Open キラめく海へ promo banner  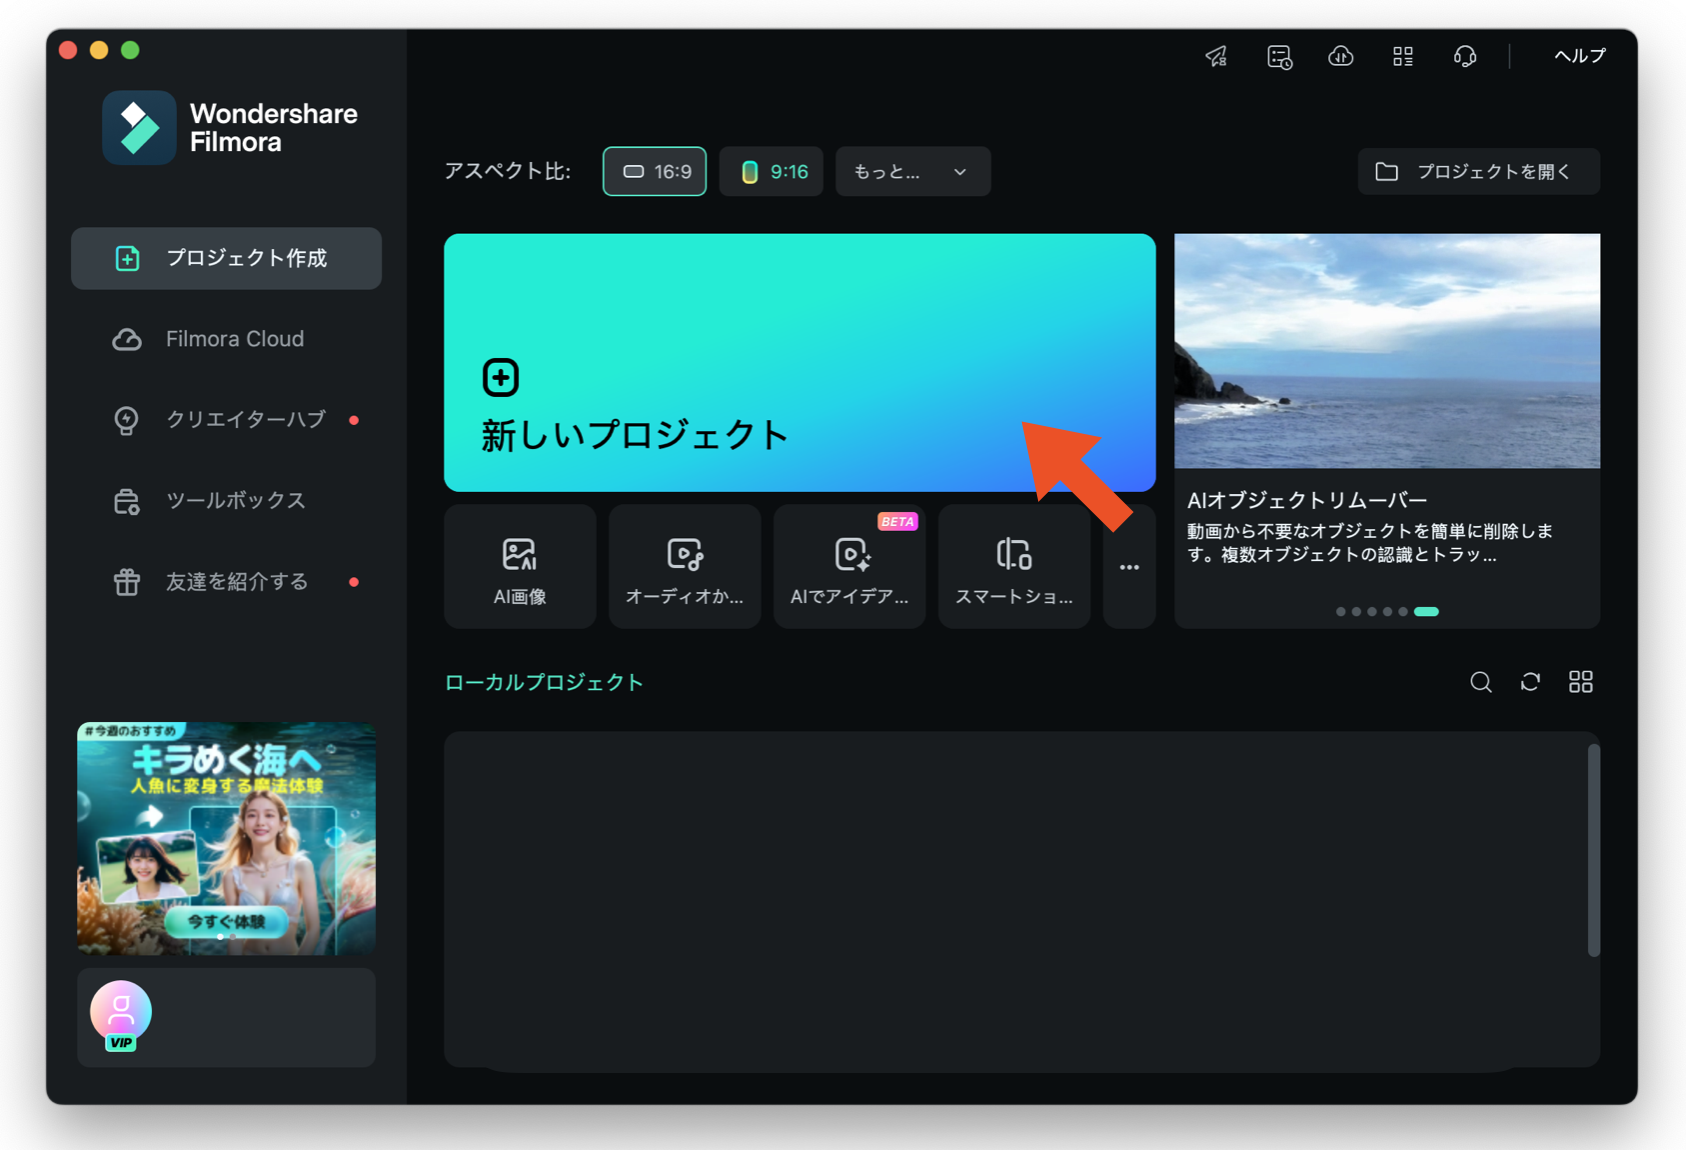(226, 838)
